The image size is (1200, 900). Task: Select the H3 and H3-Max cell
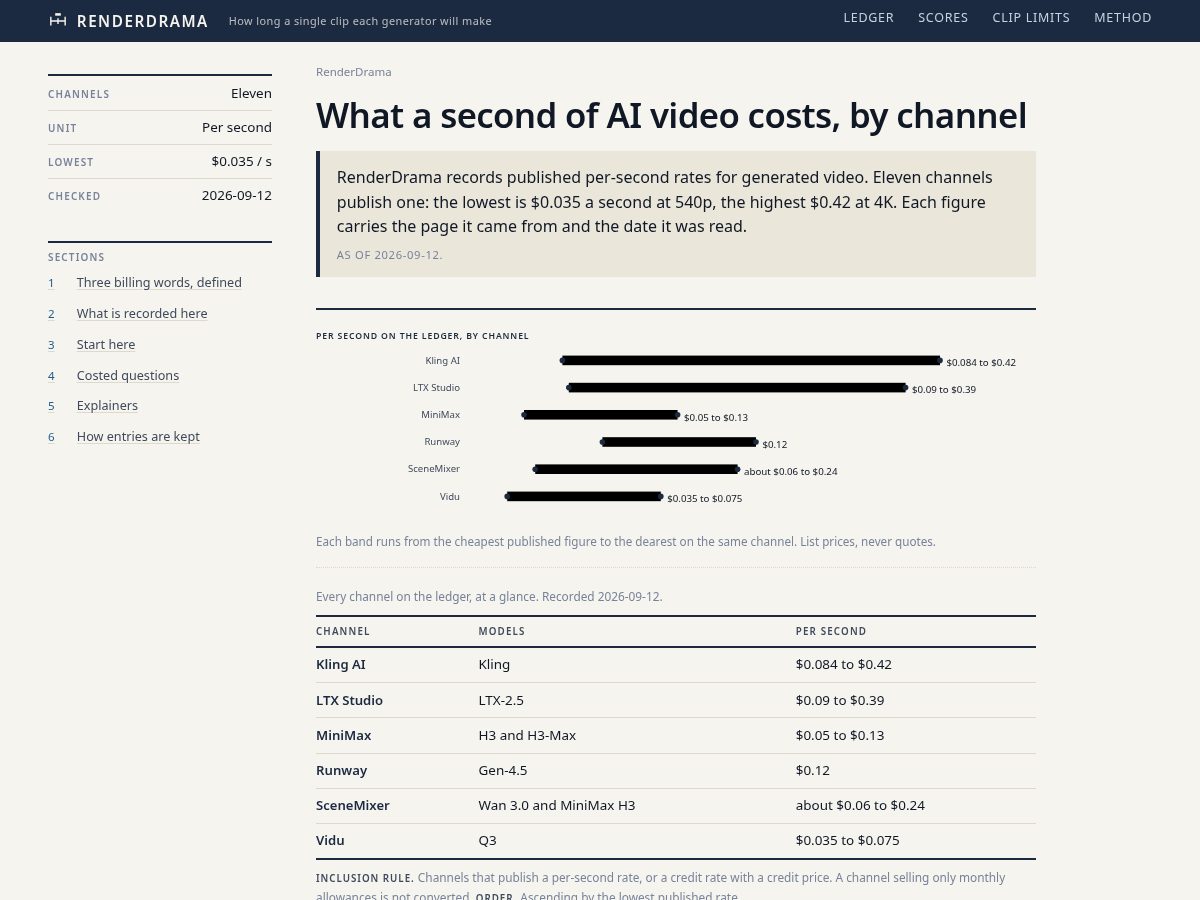point(527,735)
